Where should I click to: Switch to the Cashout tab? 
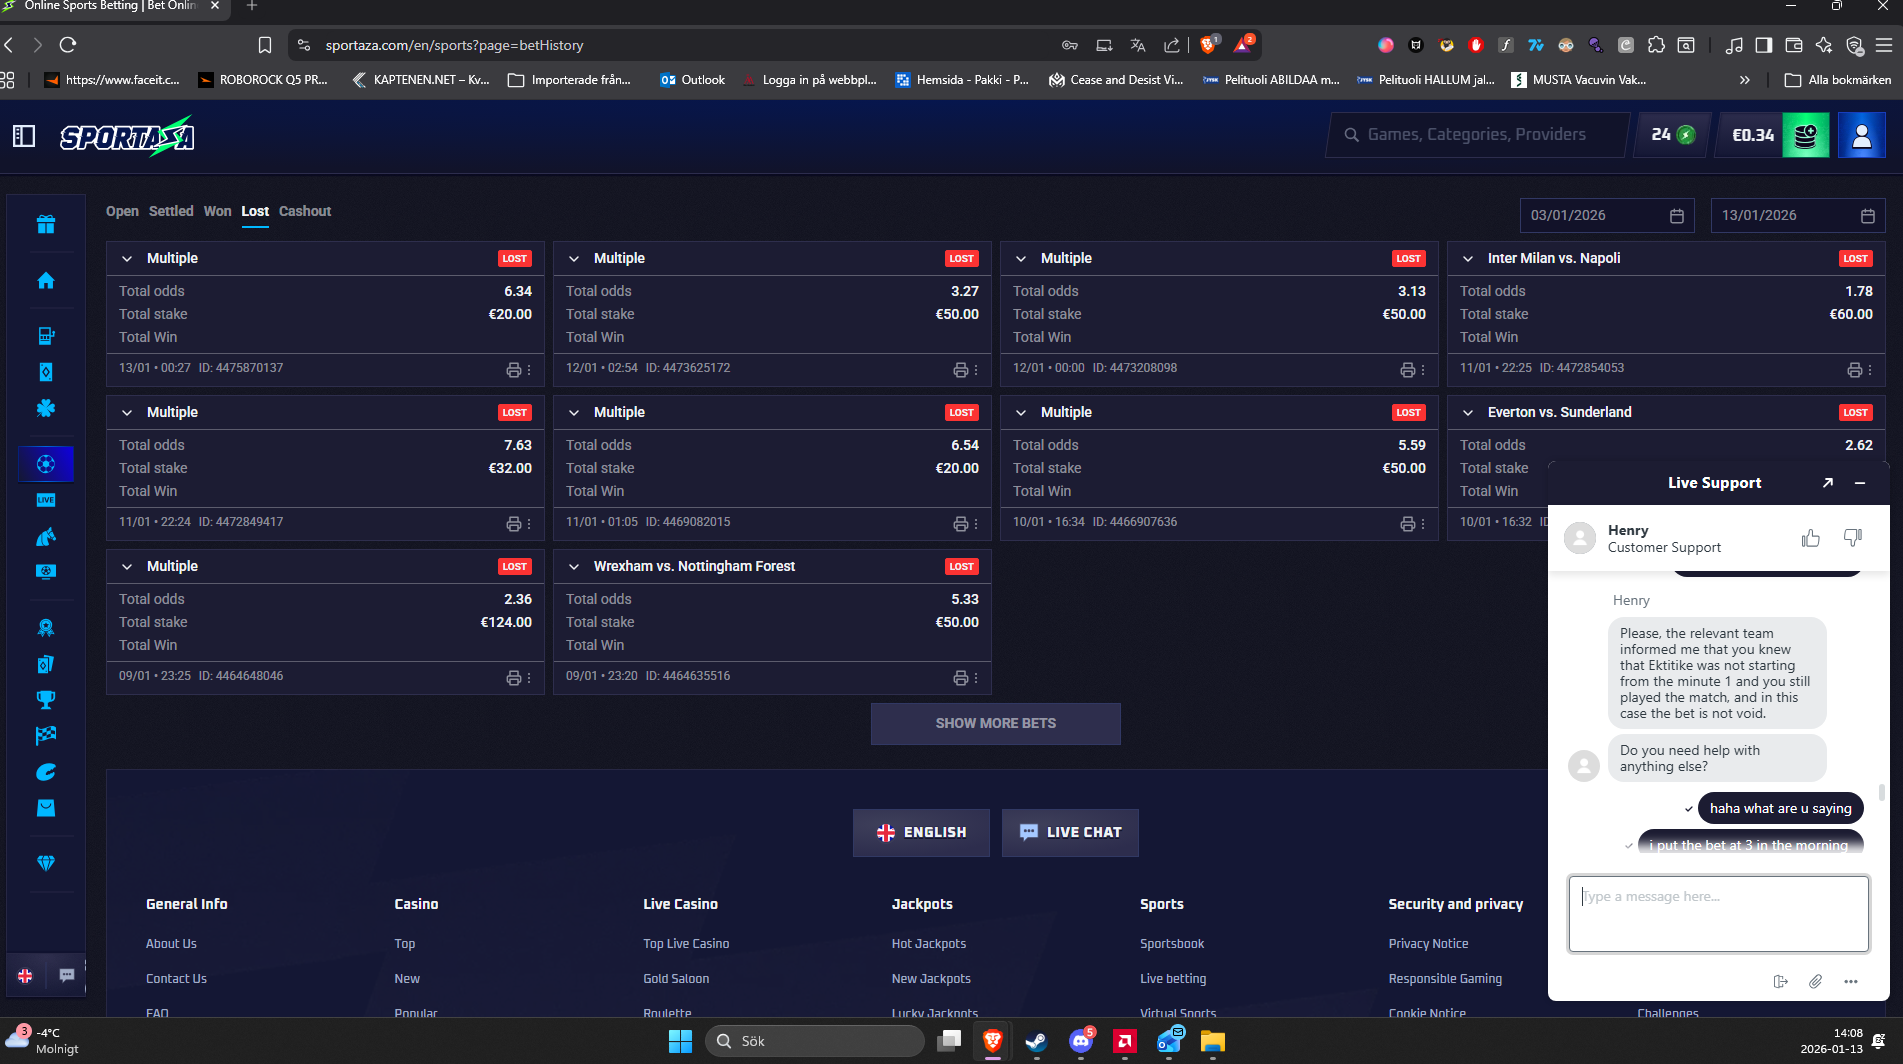pyautogui.click(x=305, y=211)
